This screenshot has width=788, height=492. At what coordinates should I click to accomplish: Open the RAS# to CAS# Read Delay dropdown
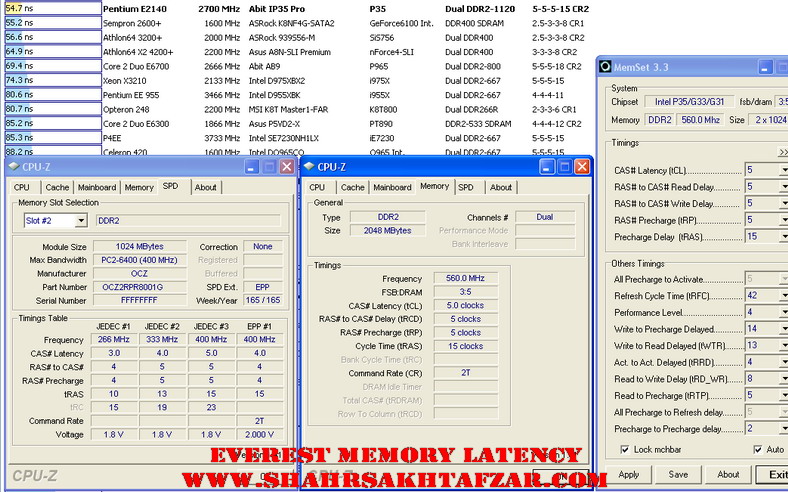click(x=783, y=187)
